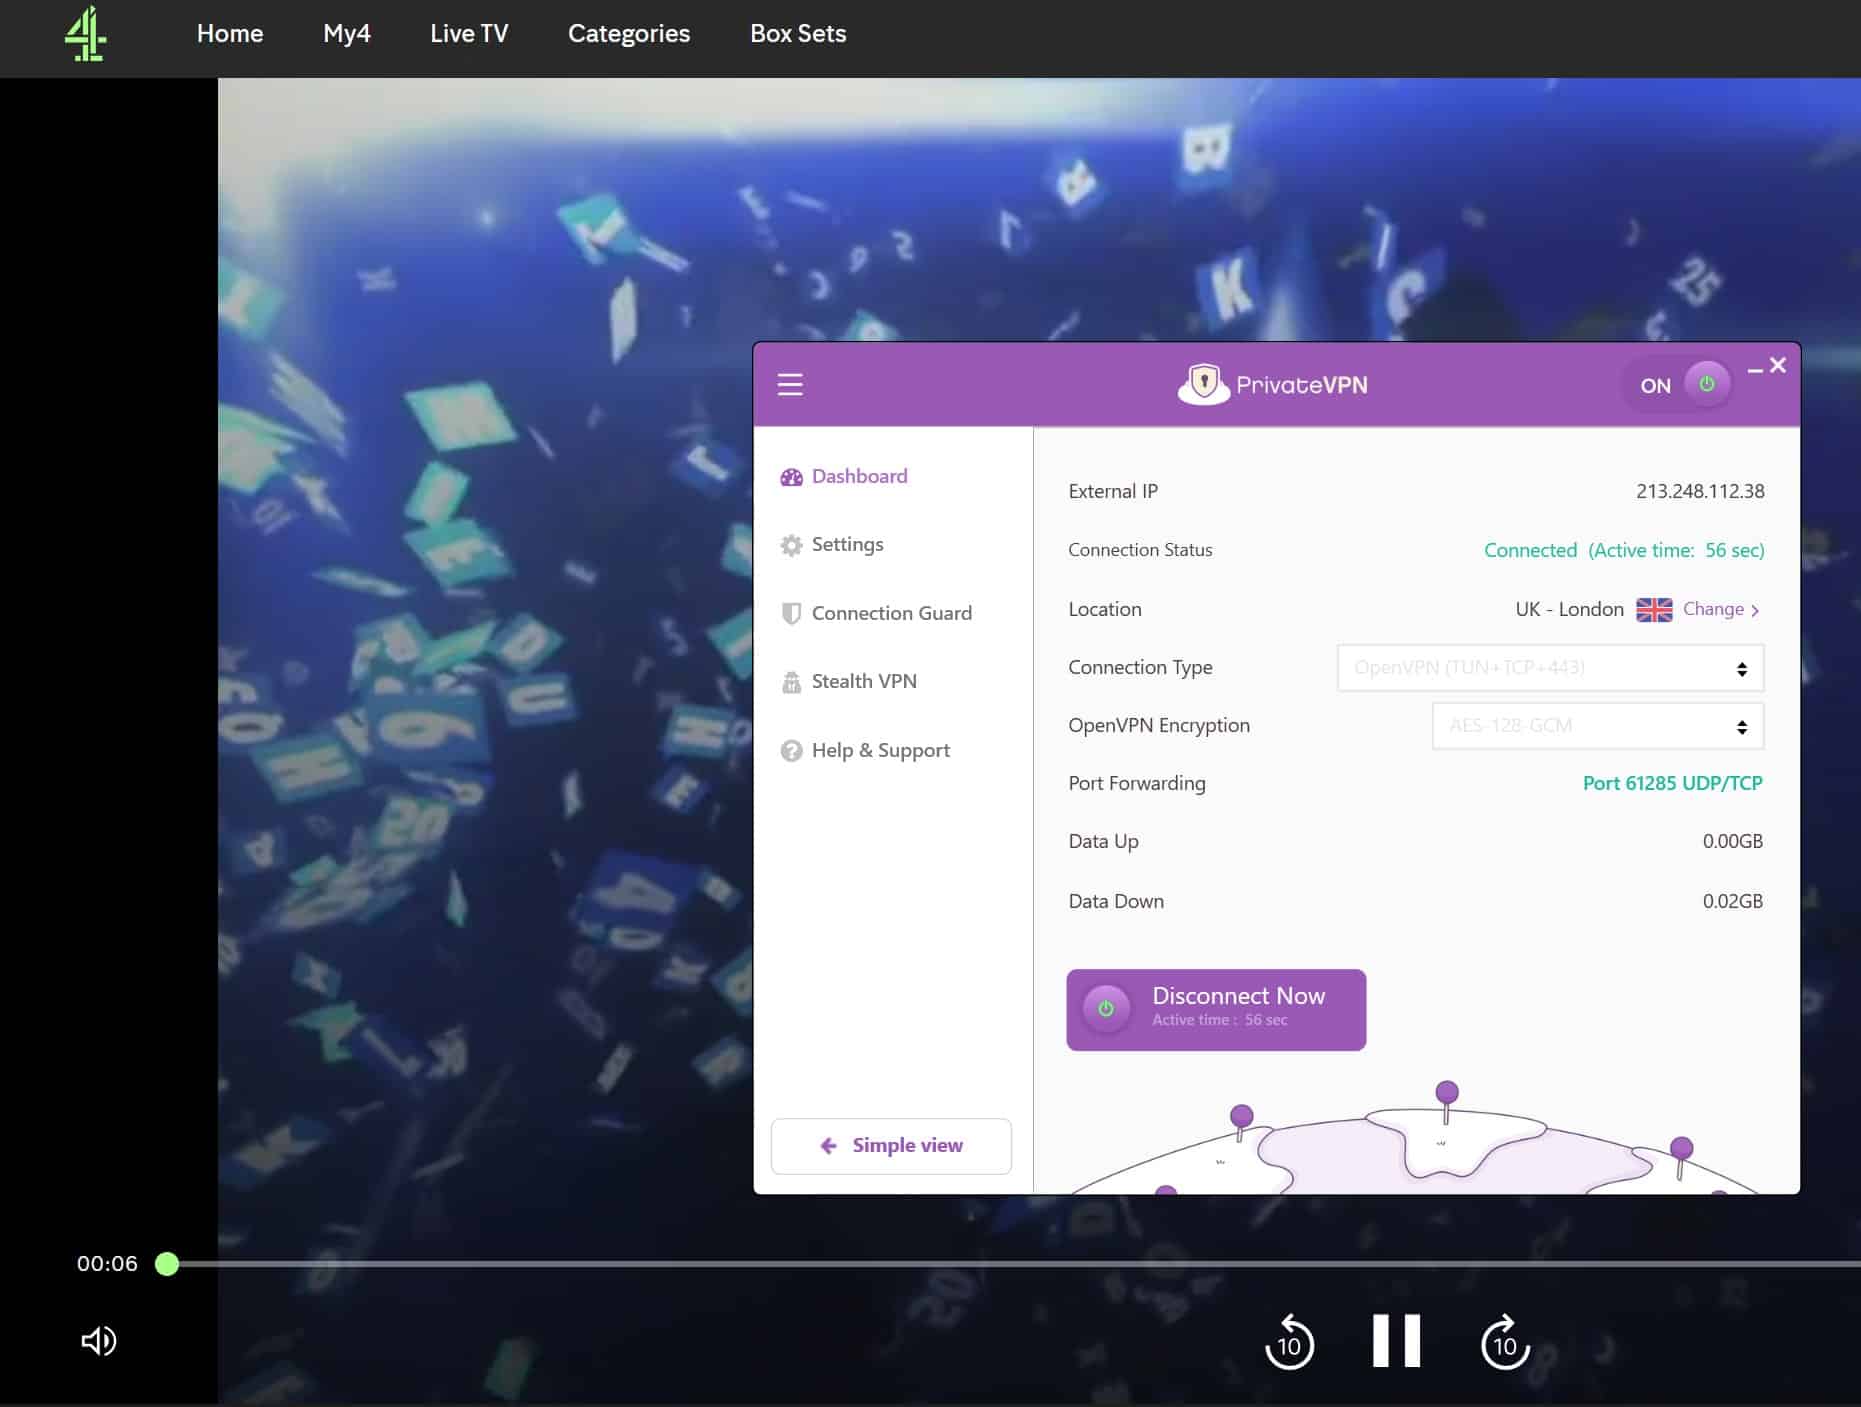1861x1407 pixels.
Task: Switch to Simple view
Action: (891, 1146)
